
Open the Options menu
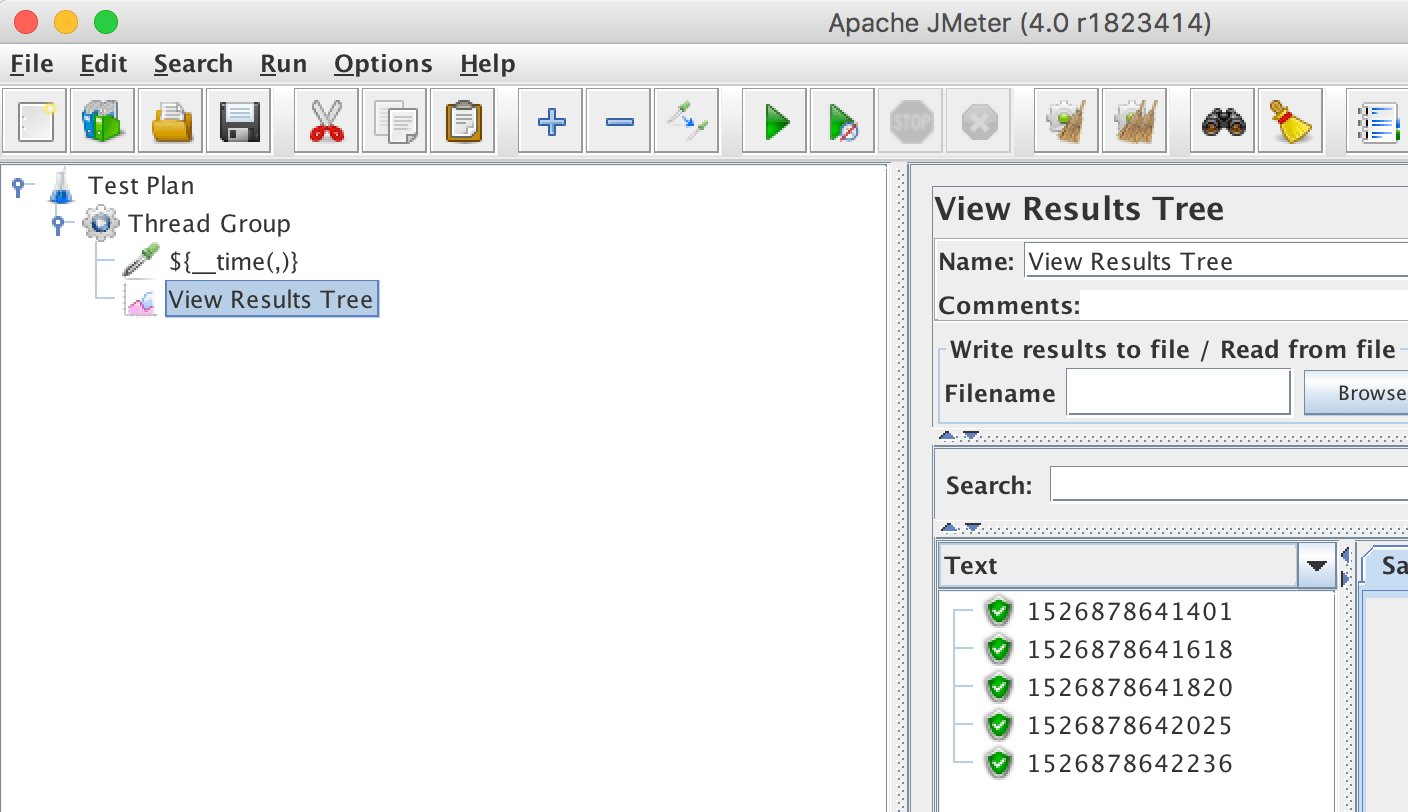(x=383, y=64)
